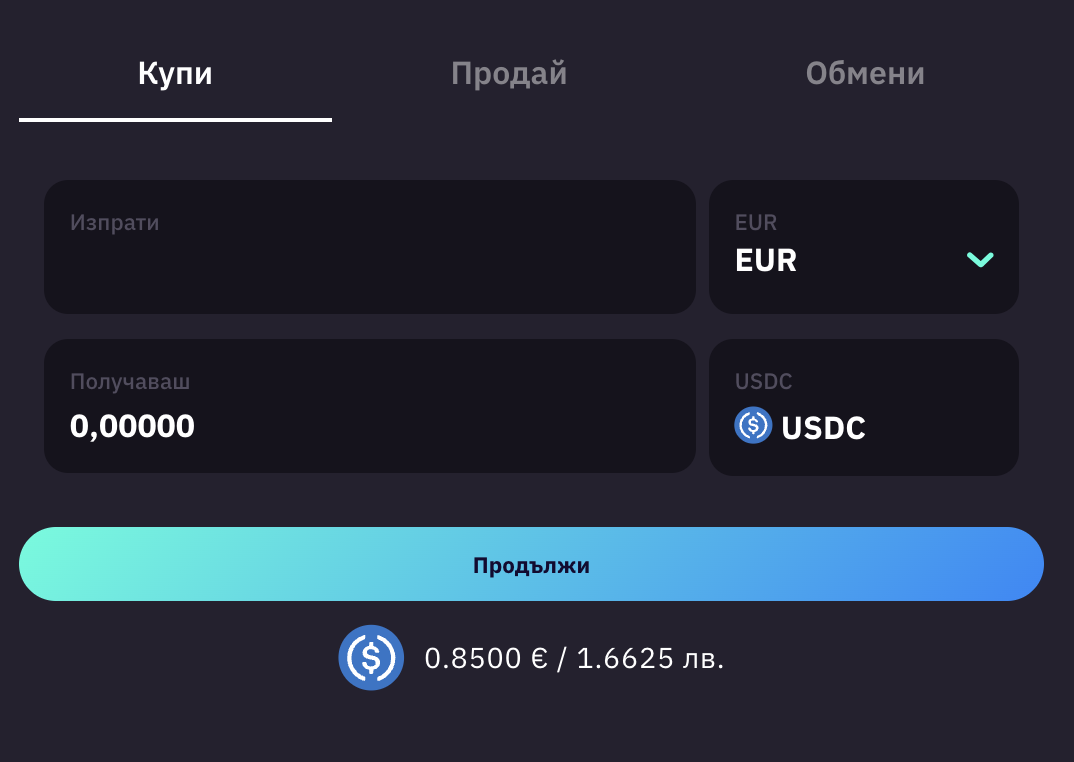
Task: Click the large USDC coin icon beside rate
Action: coord(371,657)
